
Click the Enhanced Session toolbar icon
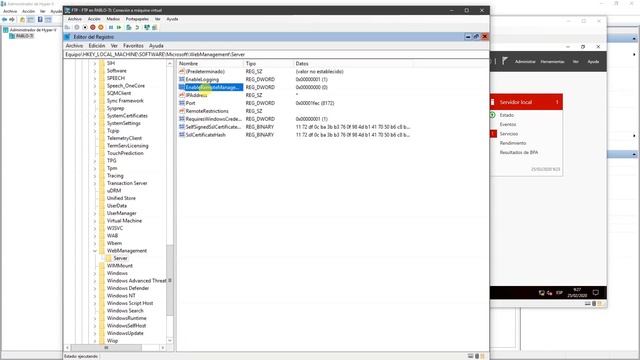tap(147, 27)
